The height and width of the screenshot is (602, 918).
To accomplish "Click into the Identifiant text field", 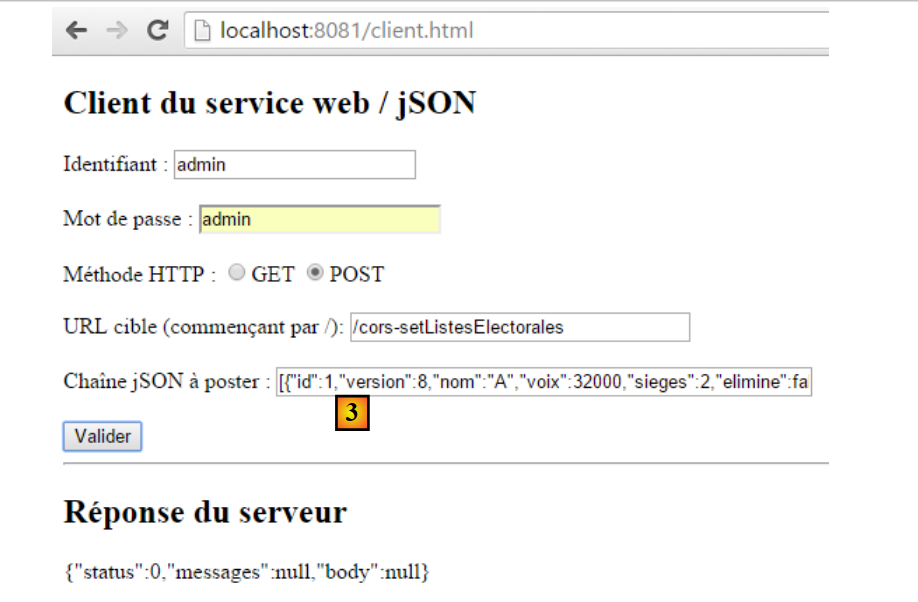I will point(294,165).
